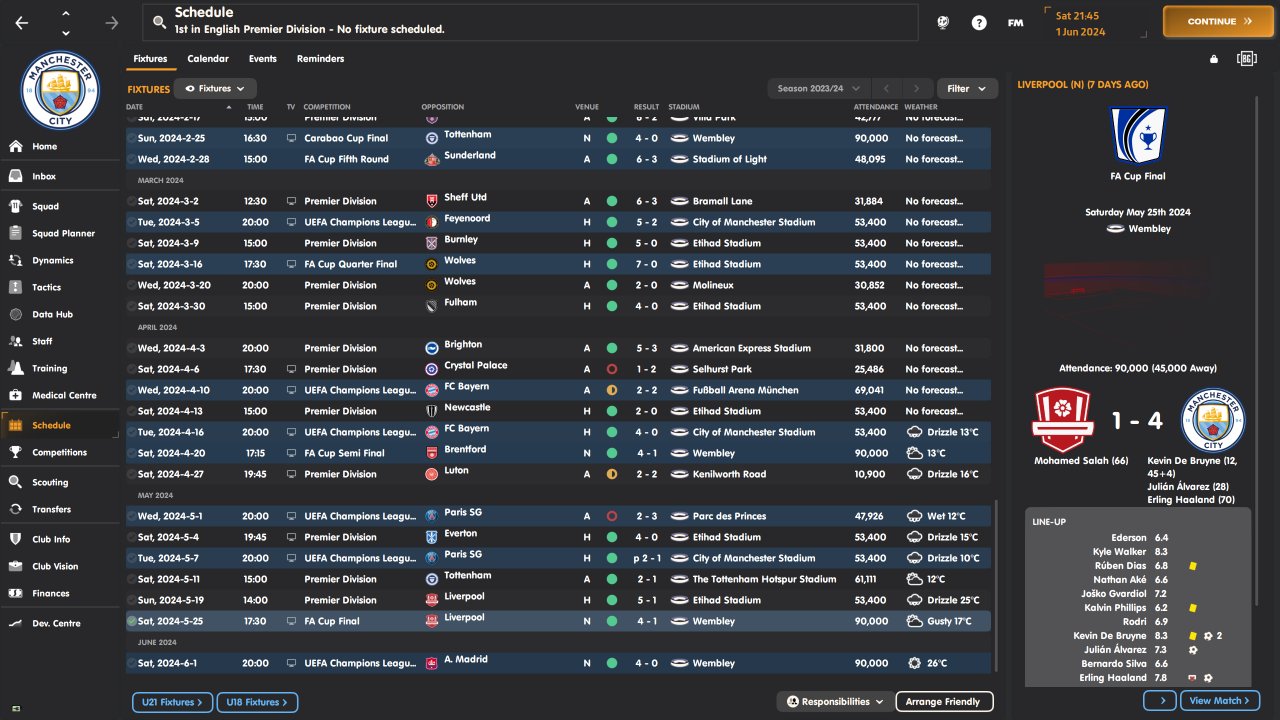Screen dimensions: 1280x720
Task: Open the Season 2023/24 dropdown
Action: coord(819,89)
